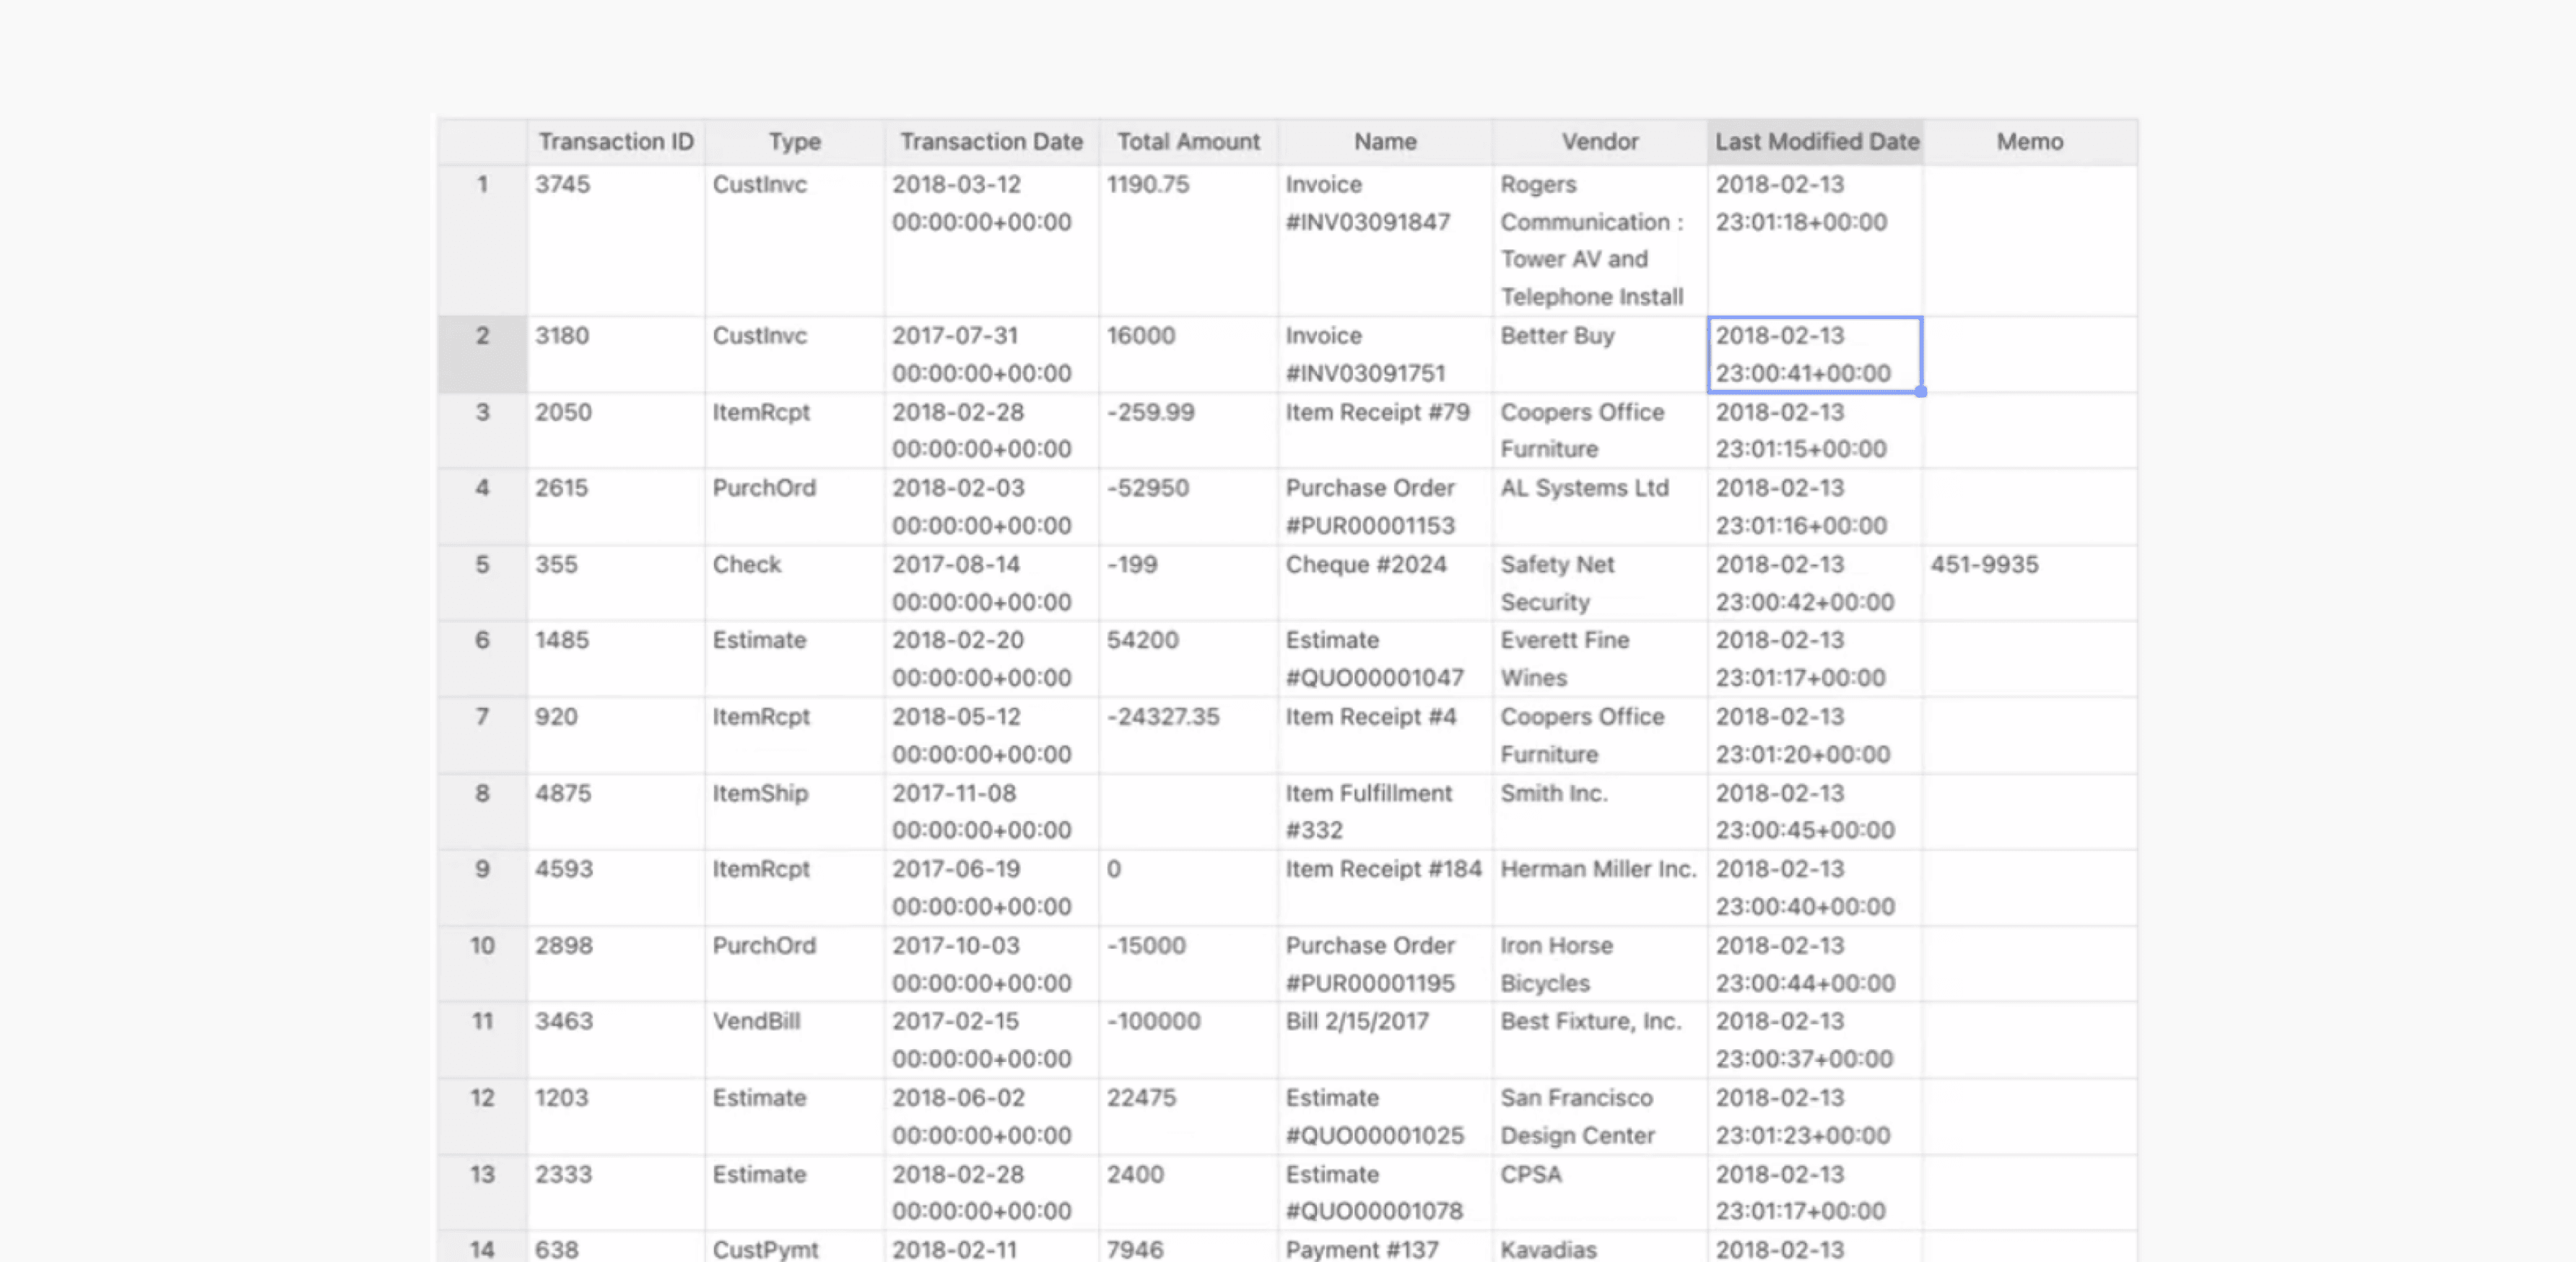Click the Name column header
The image size is (2576, 1262).
(1385, 142)
